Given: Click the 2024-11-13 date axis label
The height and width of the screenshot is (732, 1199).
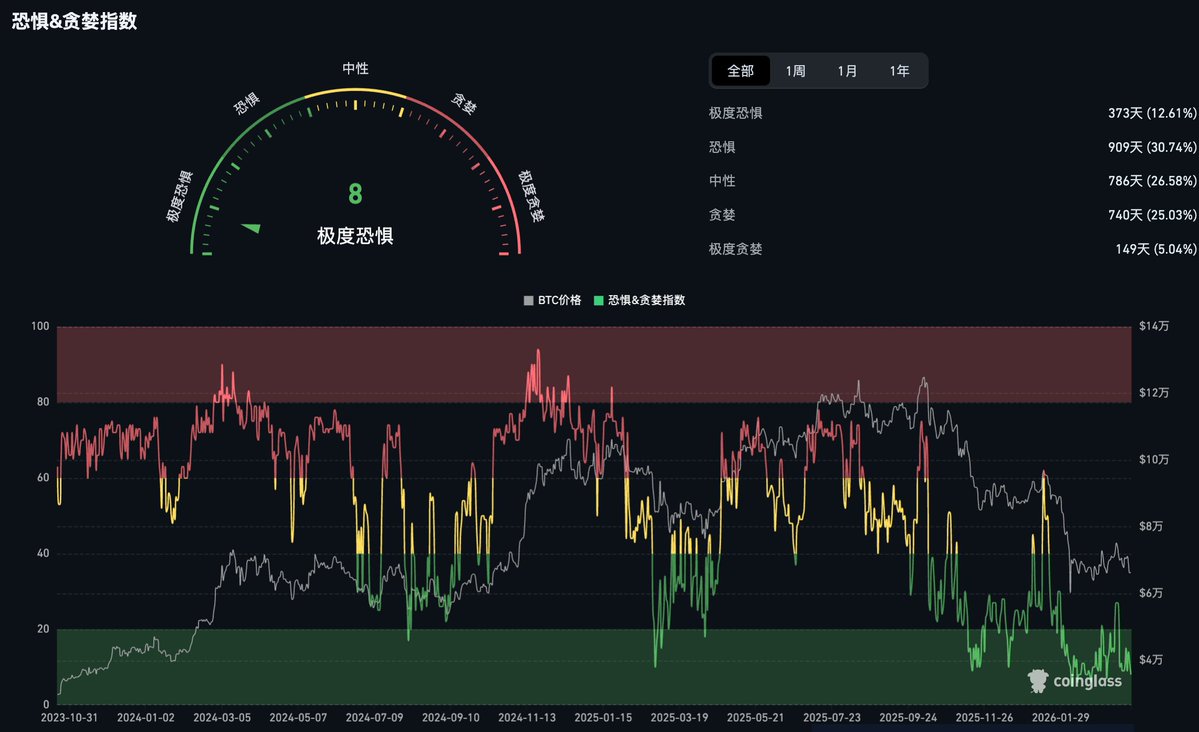Looking at the screenshot, I should [x=527, y=717].
